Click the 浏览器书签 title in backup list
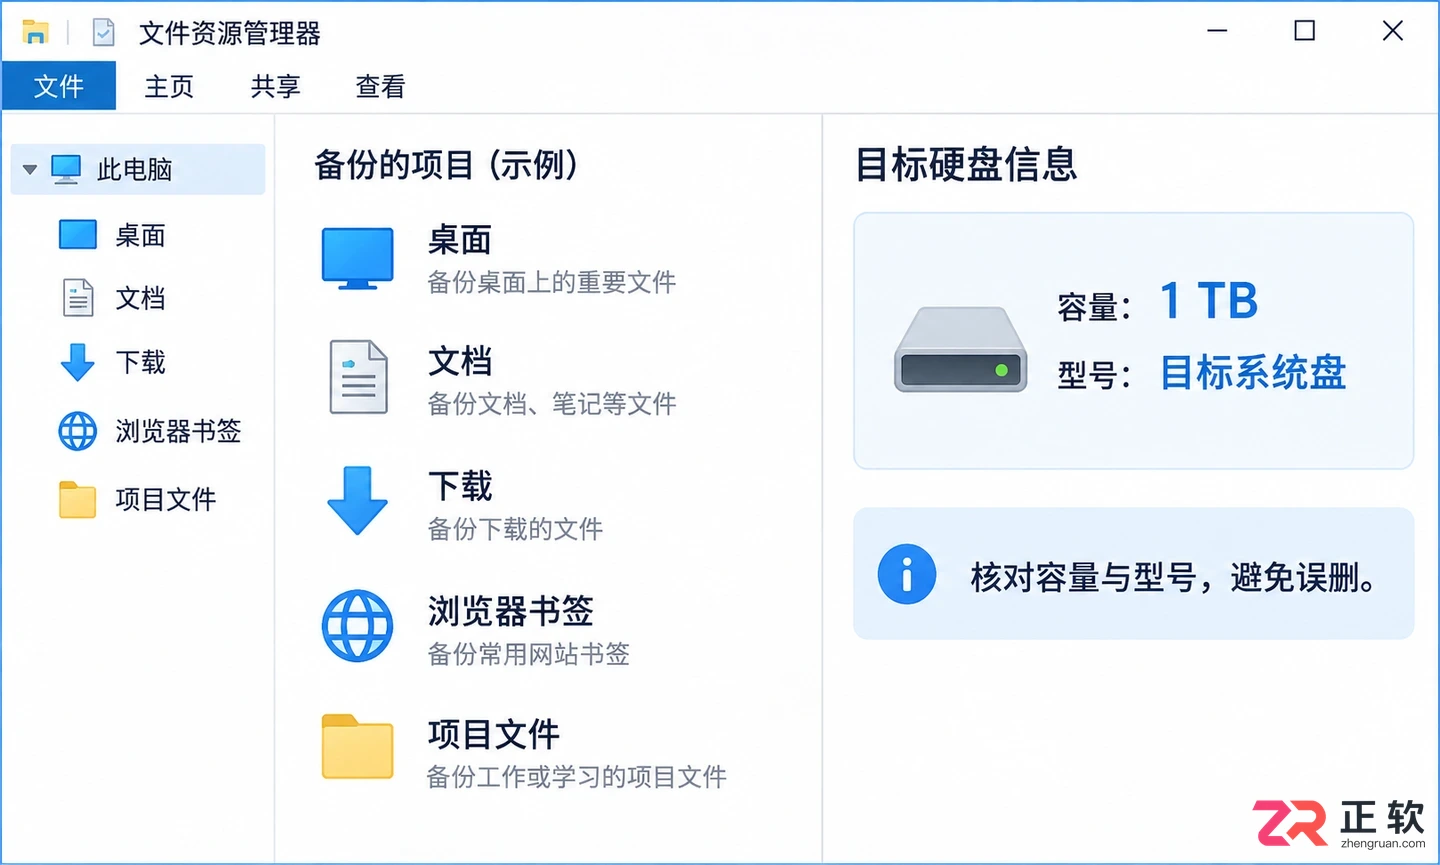Screen dimensions: 1440x865 click(x=511, y=611)
